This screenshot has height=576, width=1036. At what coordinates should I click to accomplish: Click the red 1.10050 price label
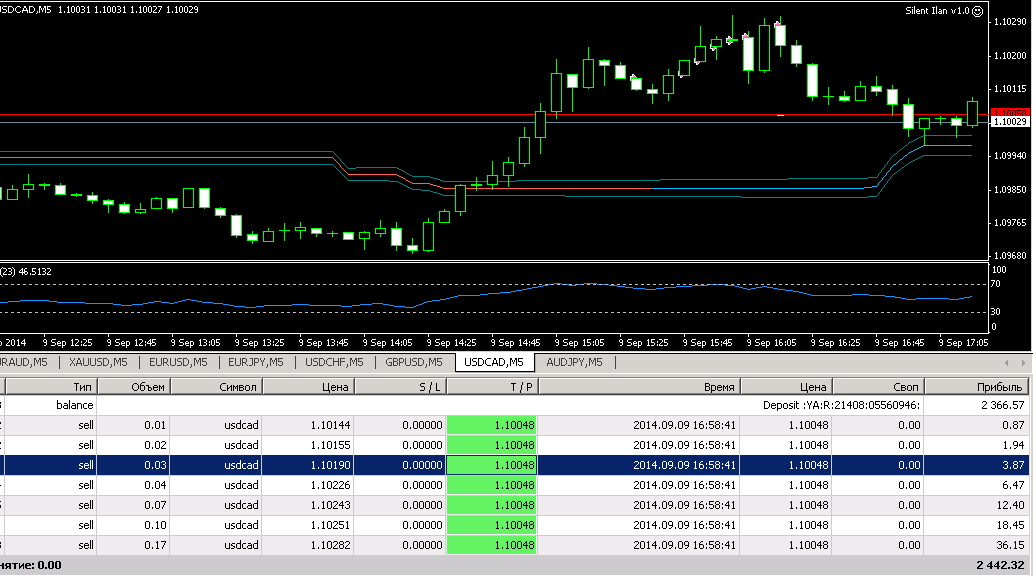pyautogui.click(x=1010, y=113)
